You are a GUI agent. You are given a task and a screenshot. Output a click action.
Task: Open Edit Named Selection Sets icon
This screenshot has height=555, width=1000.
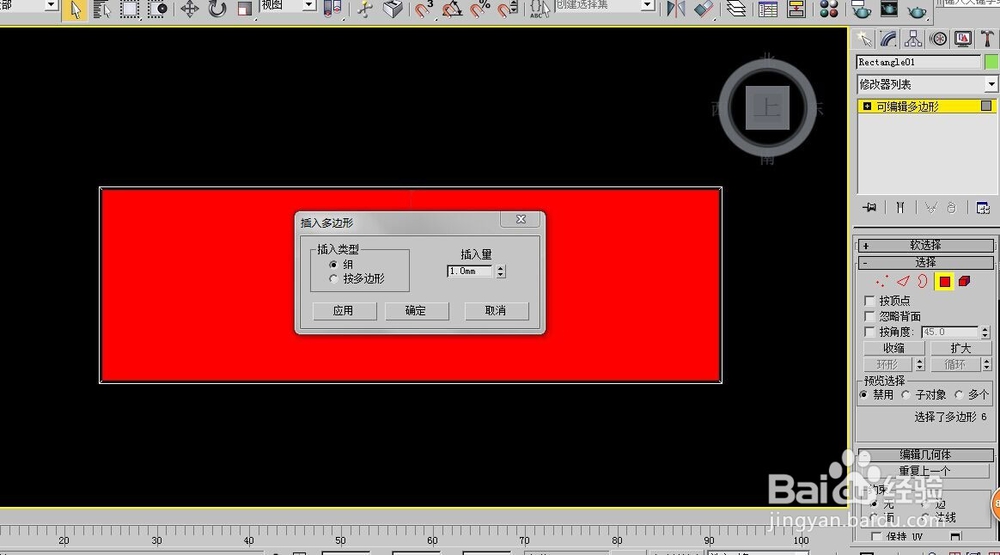(540, 10)
